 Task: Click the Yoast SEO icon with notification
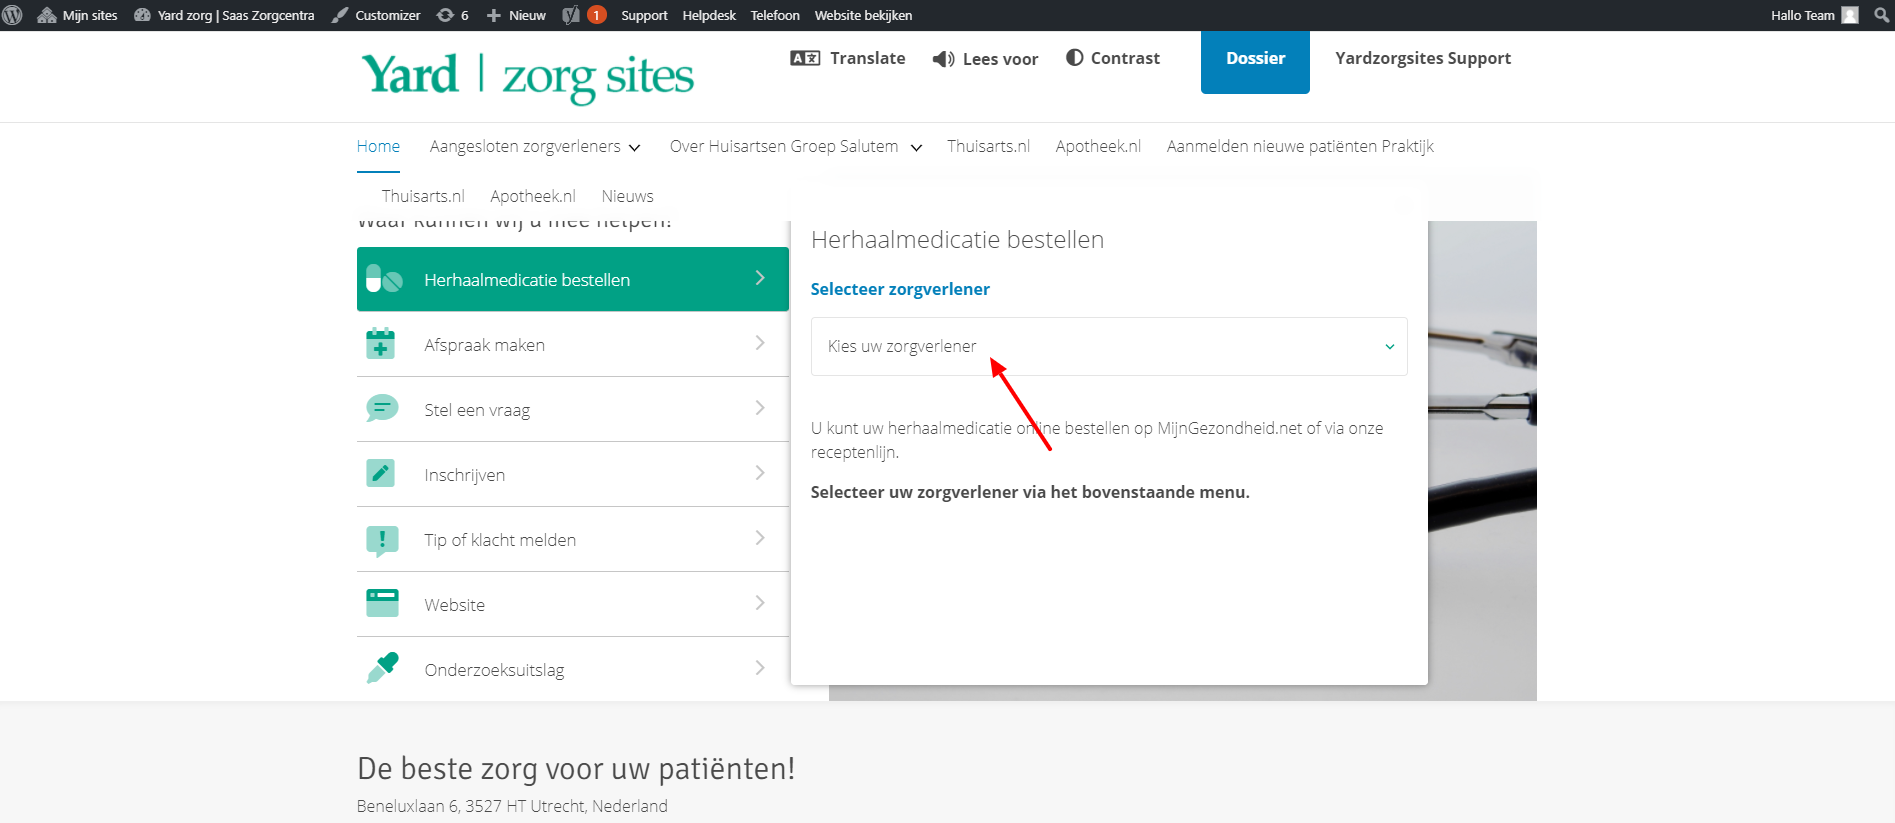(x=584, y=15)
